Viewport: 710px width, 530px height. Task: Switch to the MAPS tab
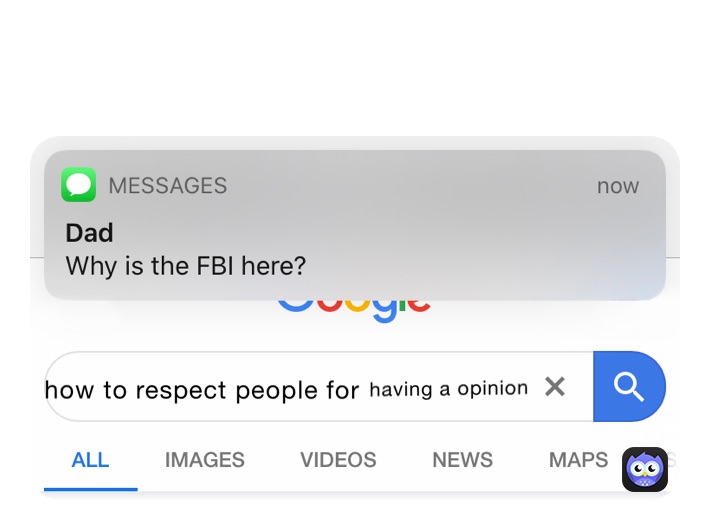coord(578,460)
